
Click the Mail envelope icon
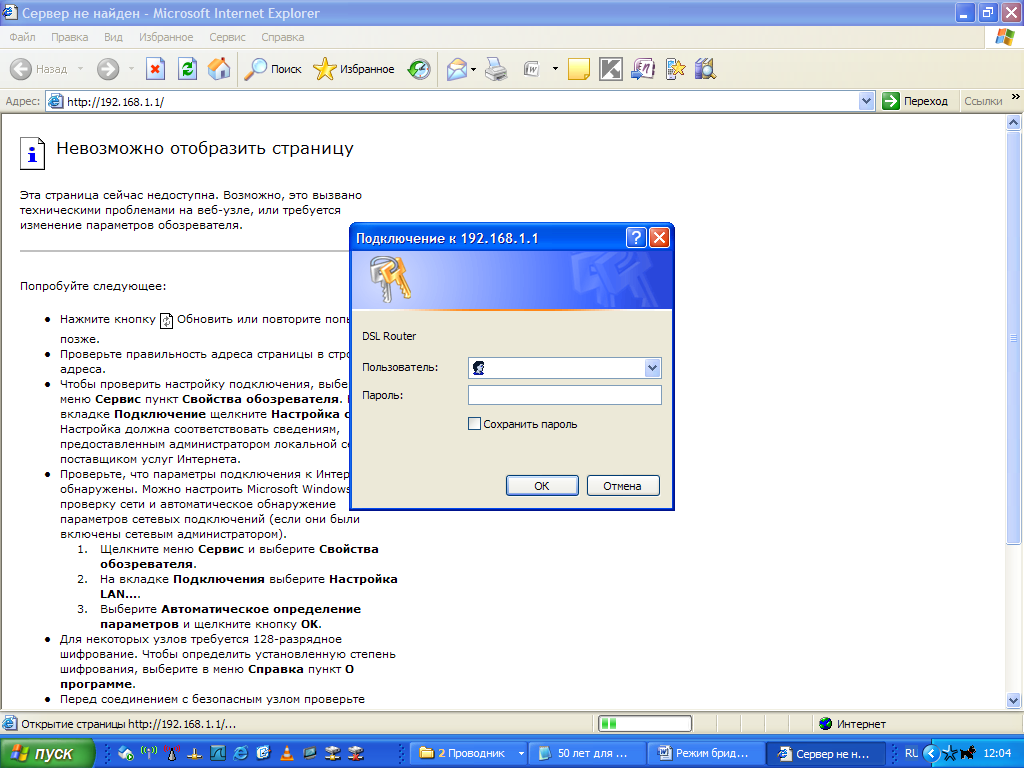pos(457,69)
